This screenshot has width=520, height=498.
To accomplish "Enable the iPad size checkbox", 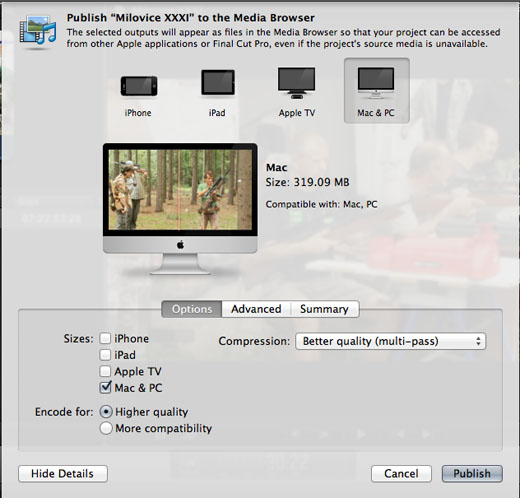I will tap(105, 355).
